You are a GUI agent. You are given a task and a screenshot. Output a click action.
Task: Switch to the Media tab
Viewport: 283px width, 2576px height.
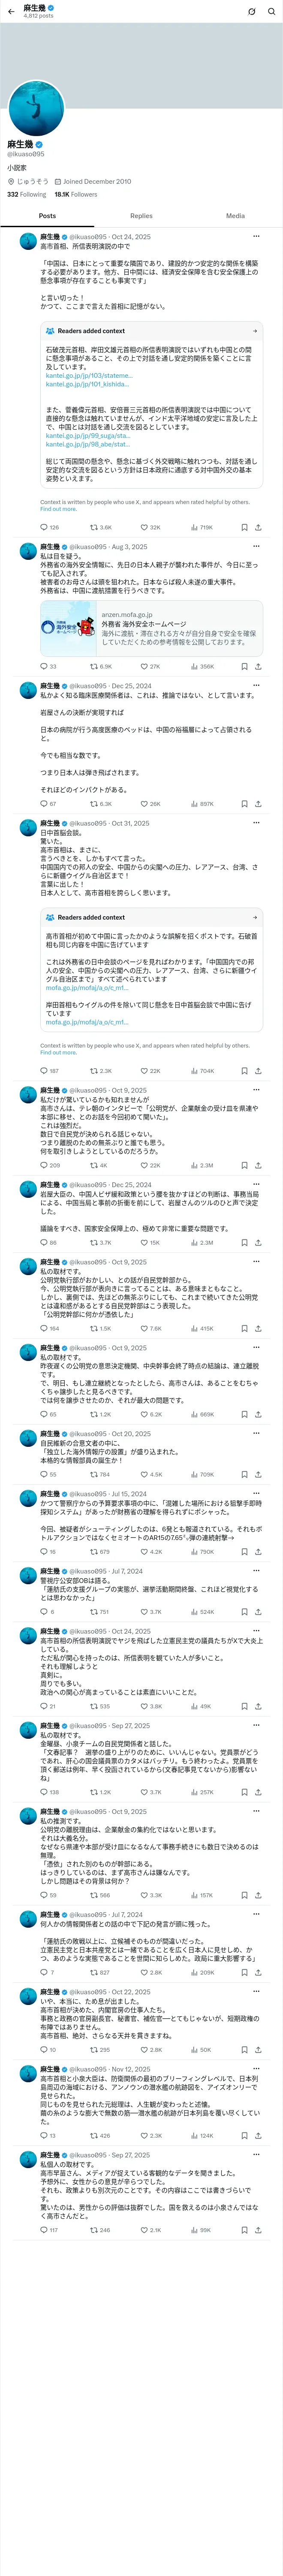tap(235, 216)
